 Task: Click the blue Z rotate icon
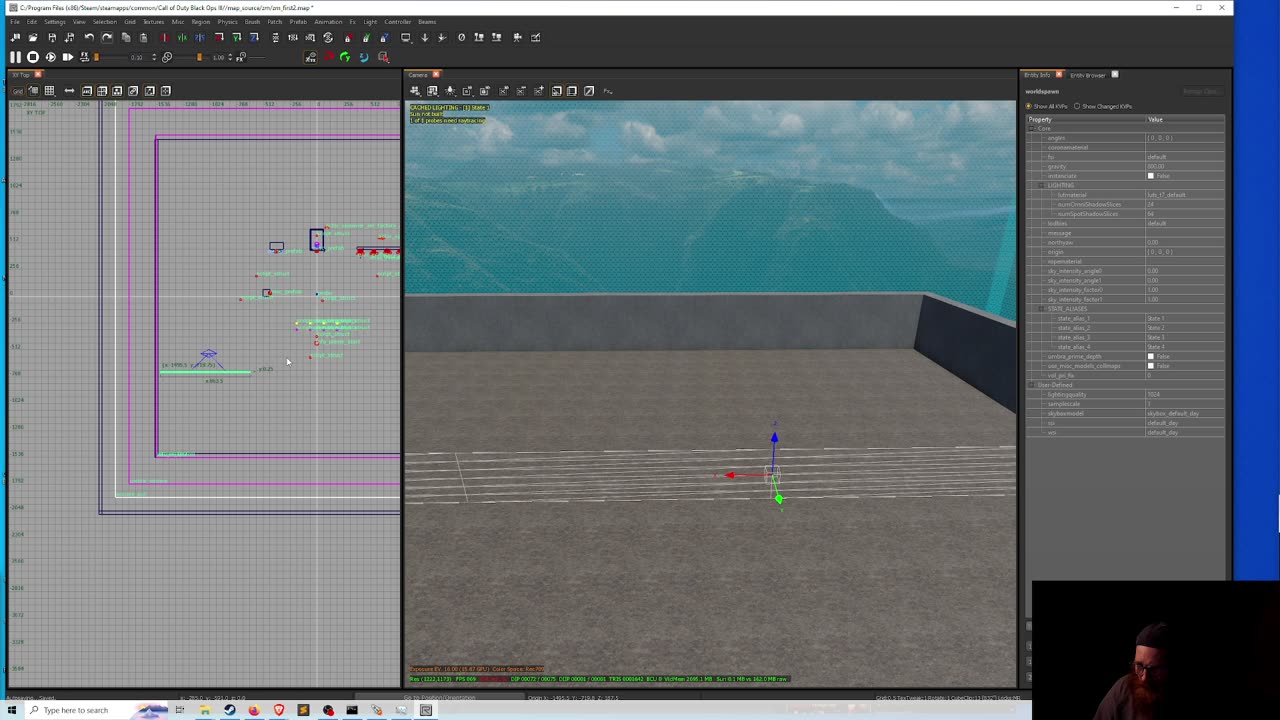click(x=255, y=37)
